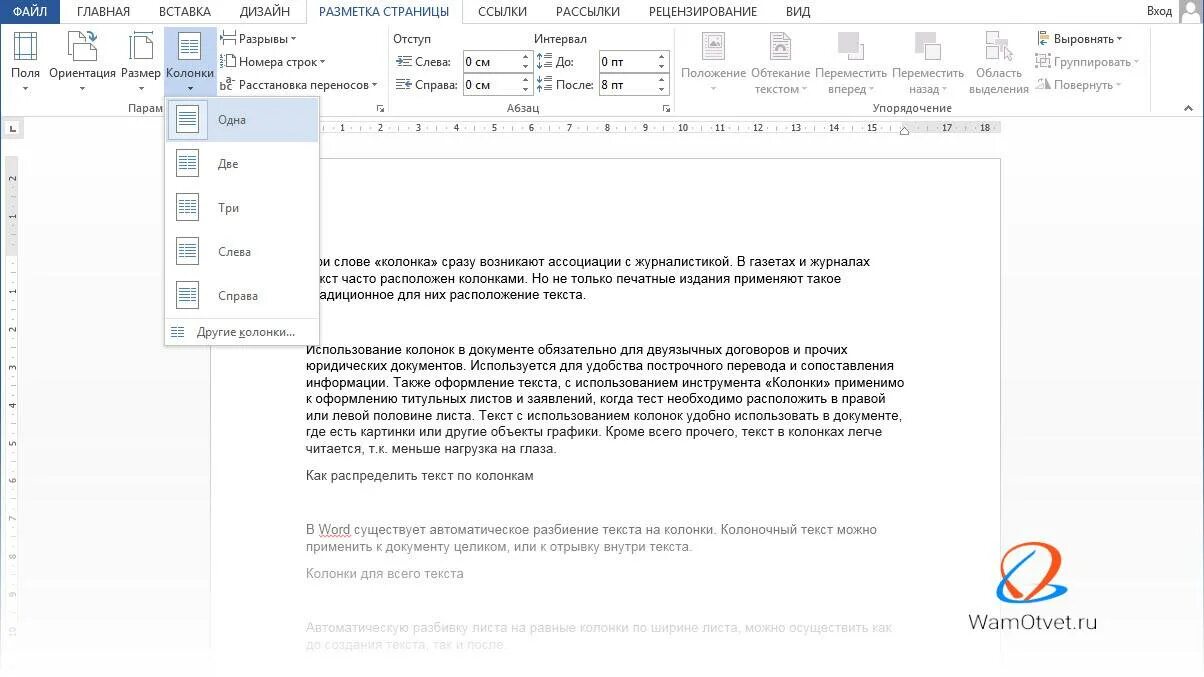Click the heading Как распределить текст по колонкам
Screen dimensions: 1204x677
(420, 476)
